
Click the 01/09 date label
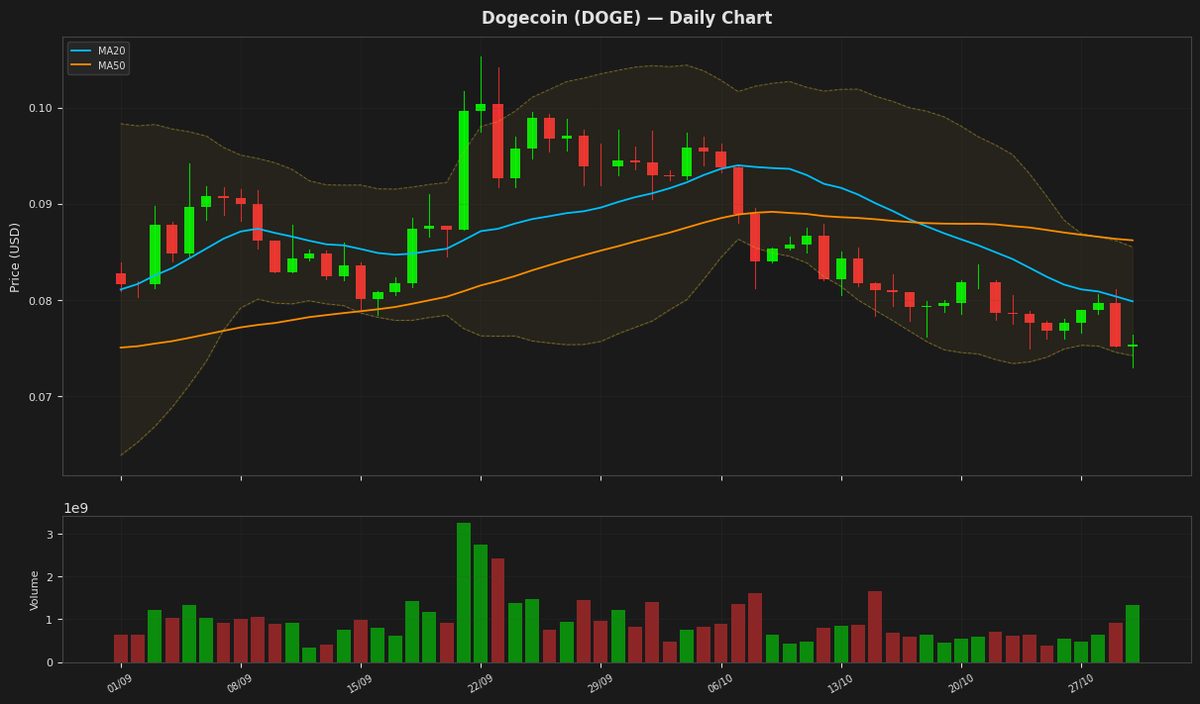click(x=119, y=683)
